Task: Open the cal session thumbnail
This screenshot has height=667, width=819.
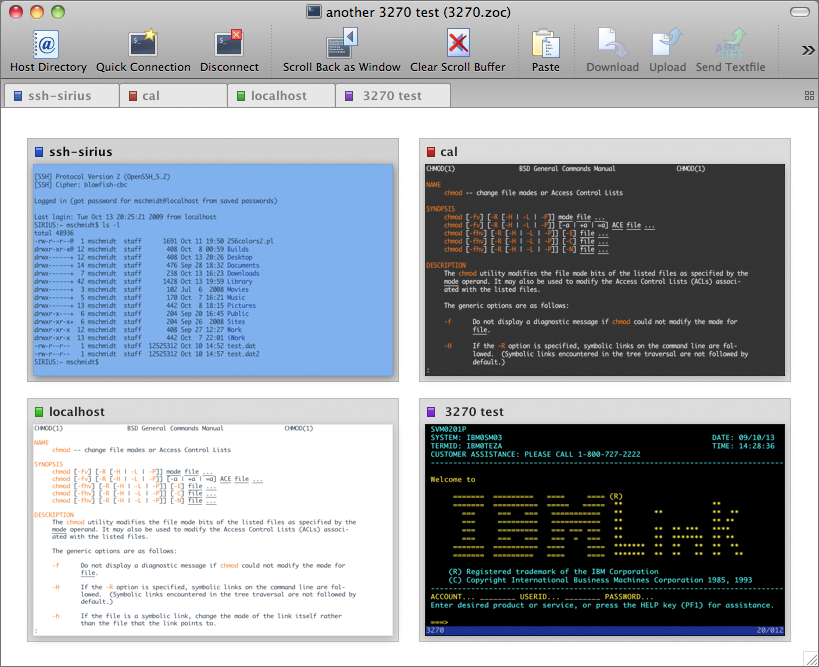Action: coord(605,270)
